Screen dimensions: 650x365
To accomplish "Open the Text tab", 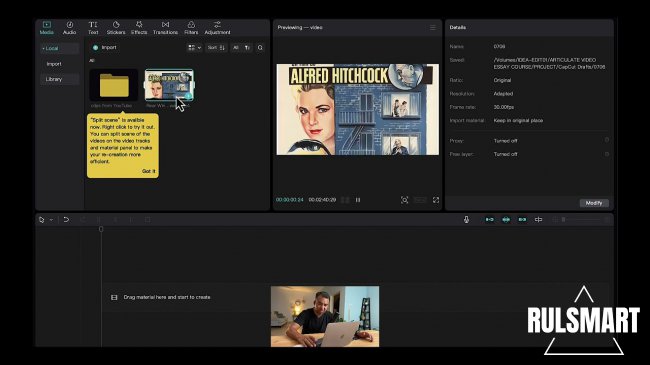I will point(93,28).
